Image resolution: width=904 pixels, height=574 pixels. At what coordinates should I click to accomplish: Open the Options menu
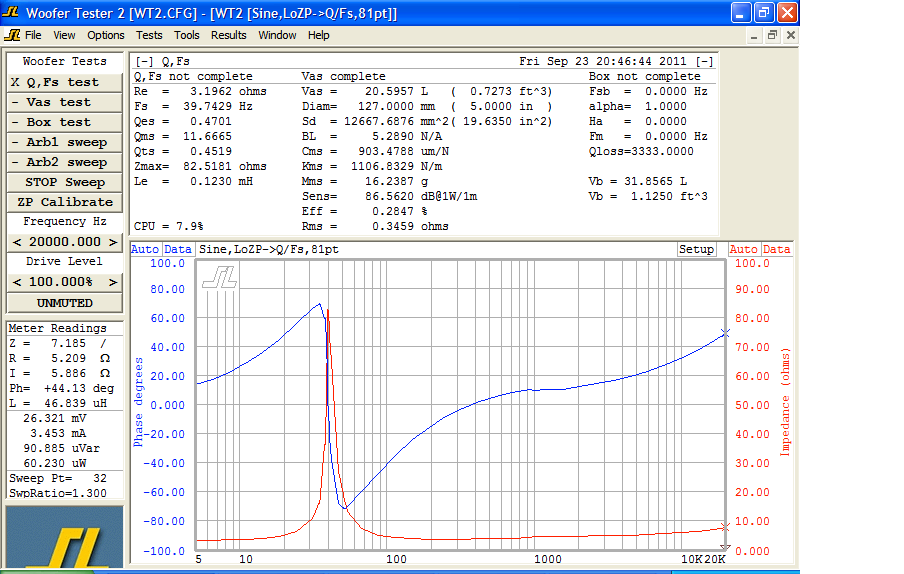106,35
